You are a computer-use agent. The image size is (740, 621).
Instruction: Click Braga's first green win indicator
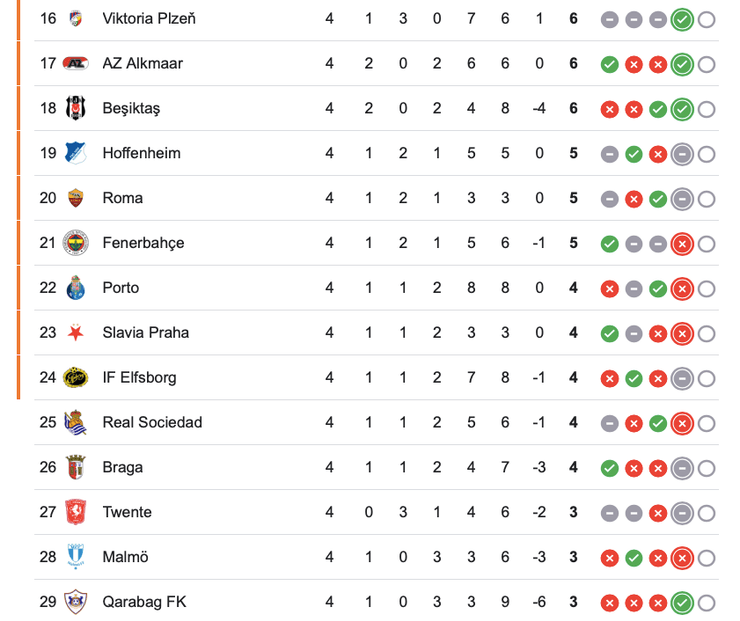pos(609,467)
